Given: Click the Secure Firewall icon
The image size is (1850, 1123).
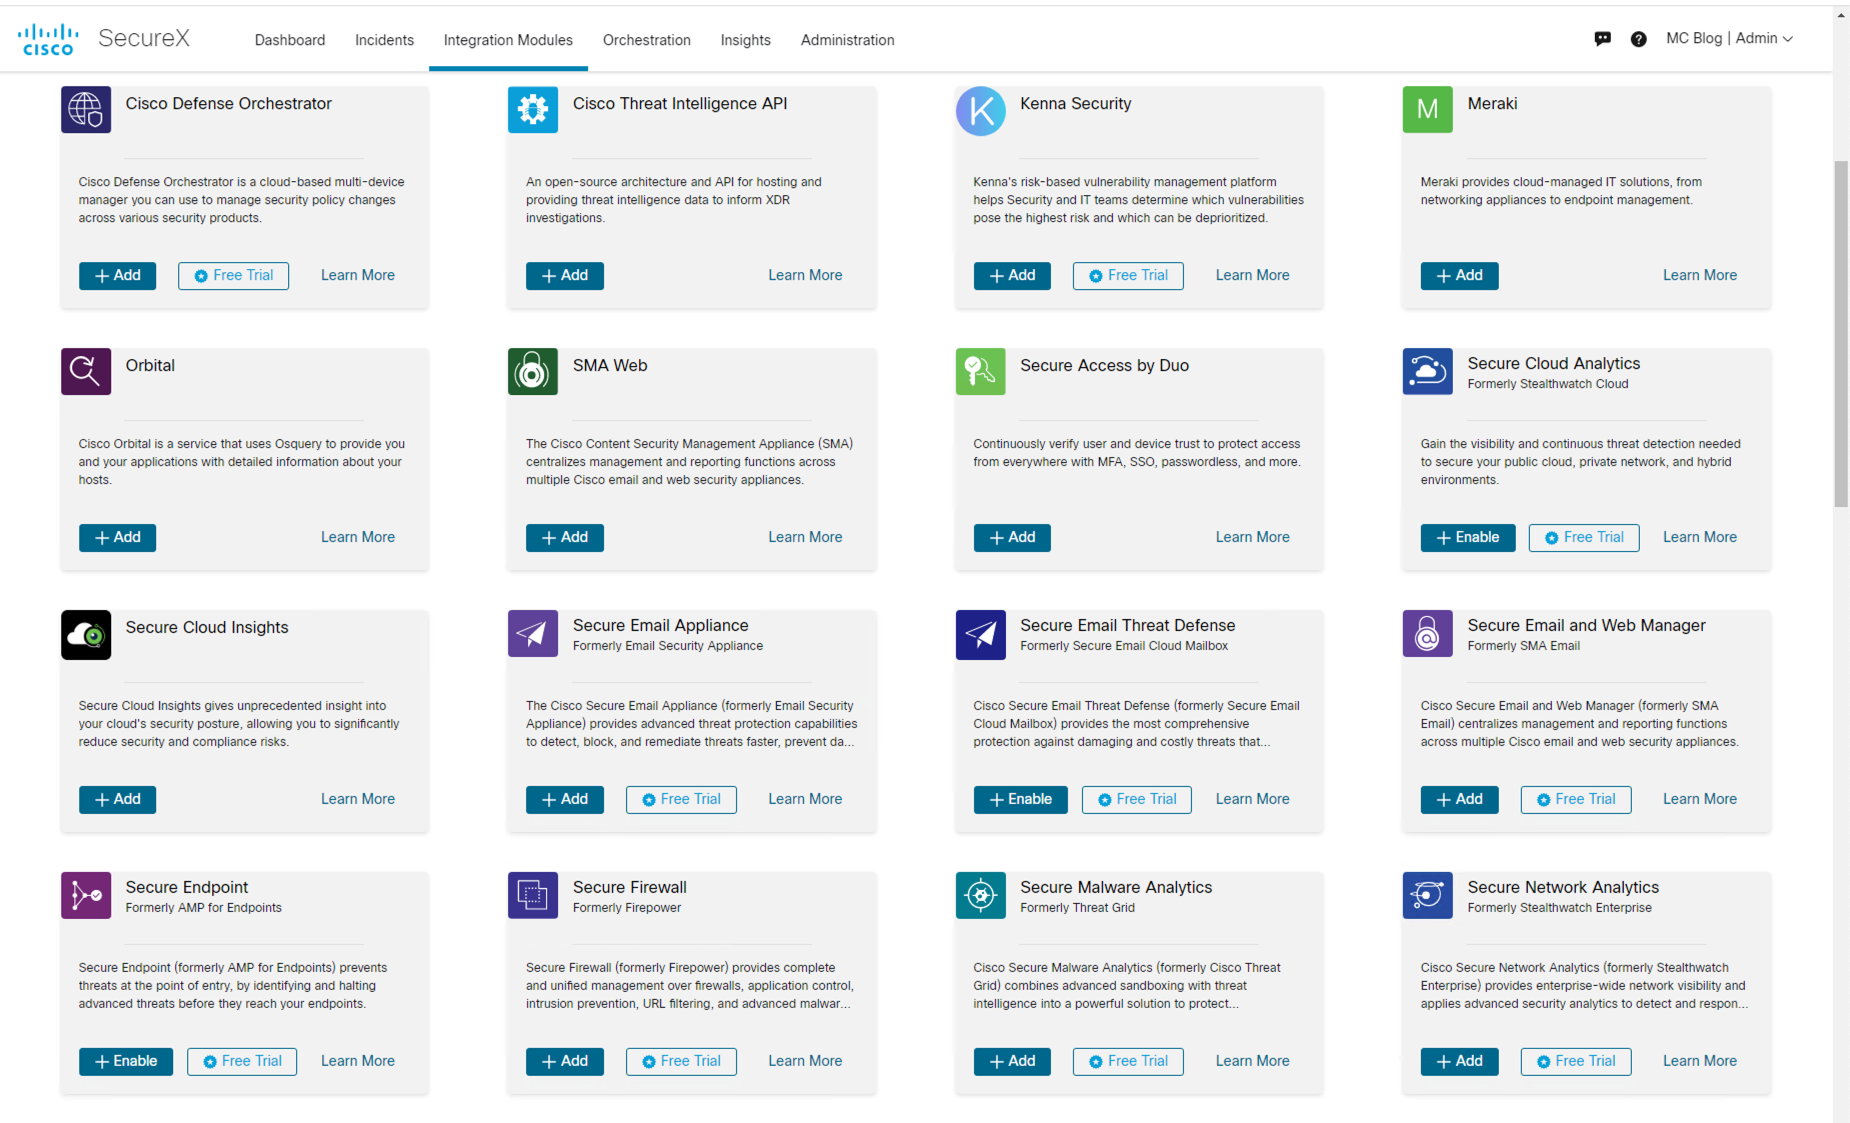Looking at the screenshot, I should tap(533, 895).
